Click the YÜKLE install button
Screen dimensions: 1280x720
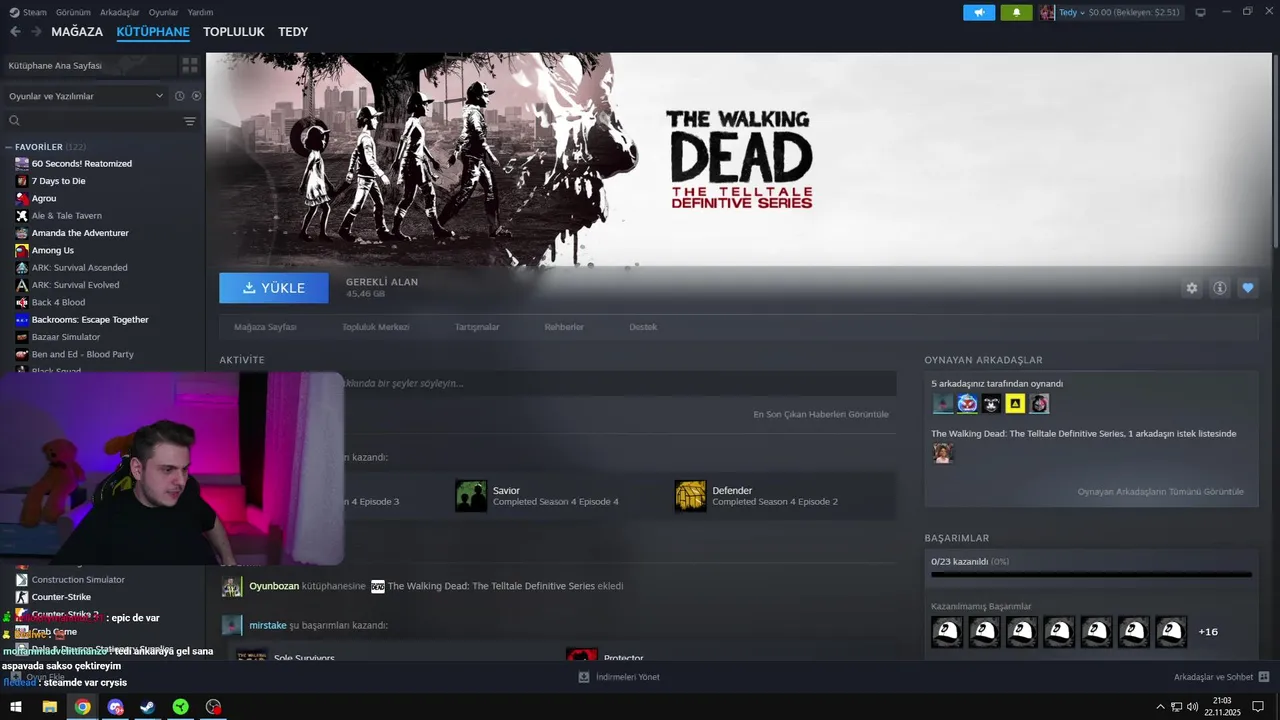274,288
